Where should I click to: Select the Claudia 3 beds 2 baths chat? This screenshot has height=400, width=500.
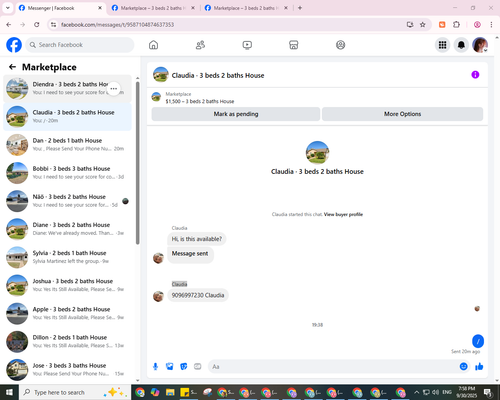[67, 117]
